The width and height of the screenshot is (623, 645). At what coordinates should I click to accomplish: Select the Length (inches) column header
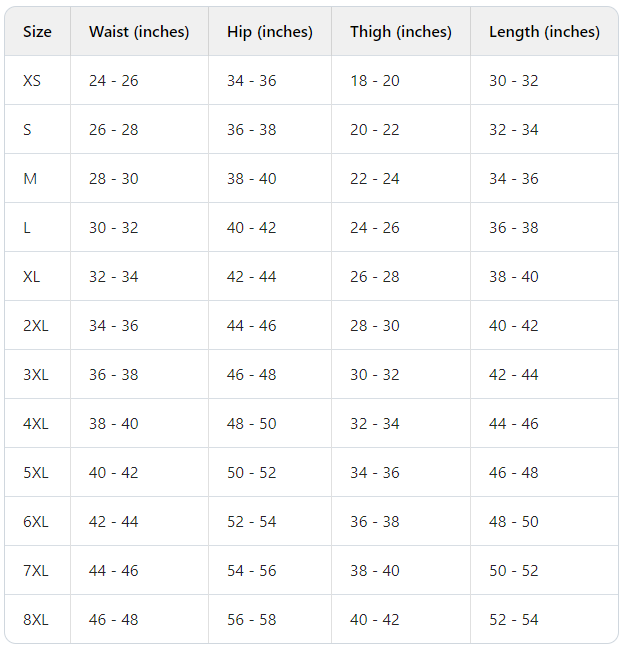click(544, 32)
